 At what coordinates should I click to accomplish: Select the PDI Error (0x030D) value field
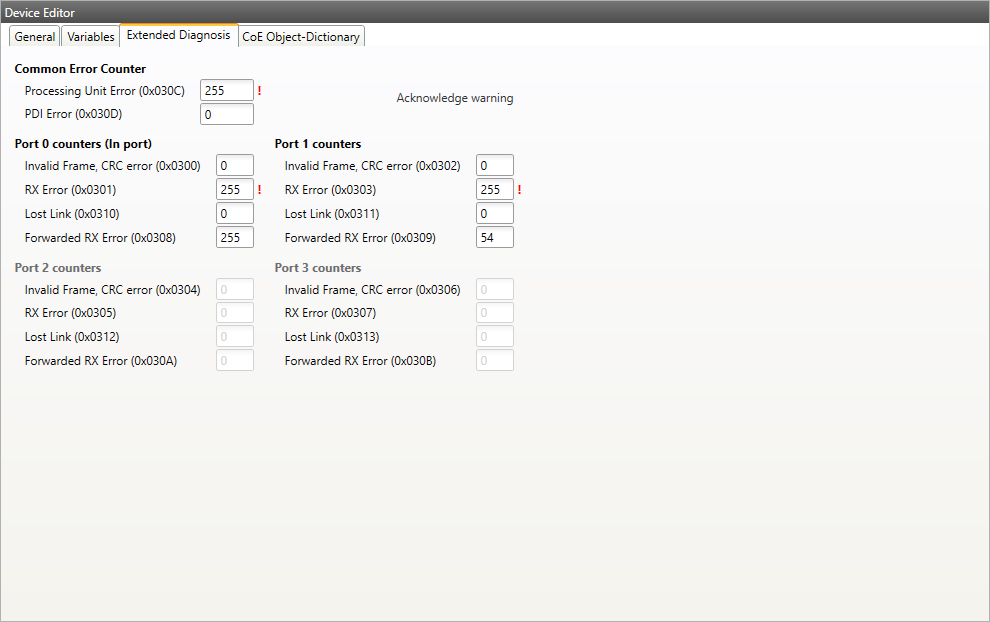click(x=226, y=115)
